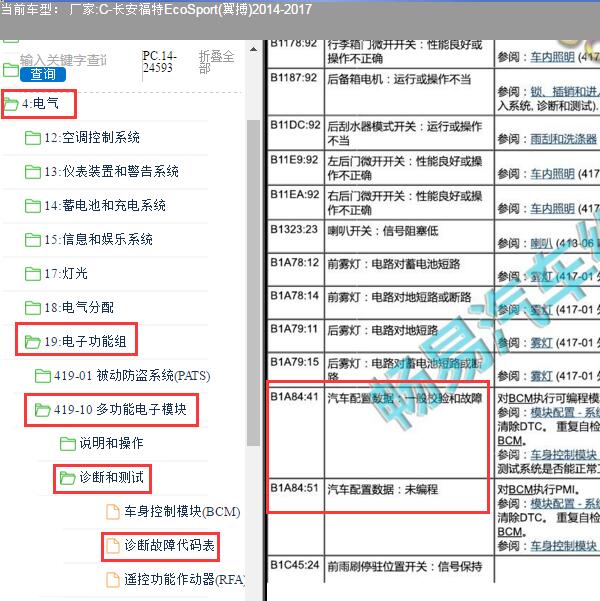Click folder icon of 419-01 被动防盗系统
The width and height of the screenshot is (600, 601).
[x=43, y=376]
